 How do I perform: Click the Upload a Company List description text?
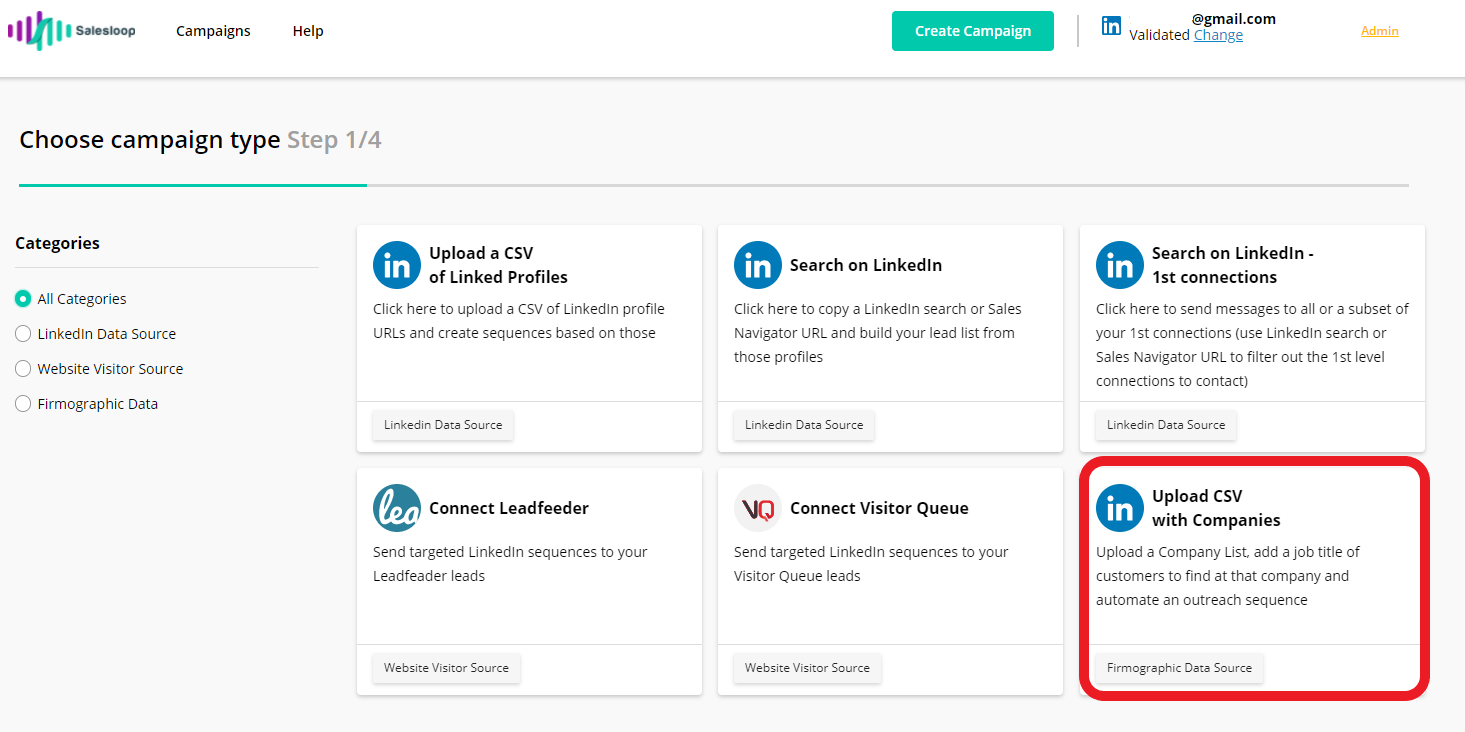(x=1228, y=576)
